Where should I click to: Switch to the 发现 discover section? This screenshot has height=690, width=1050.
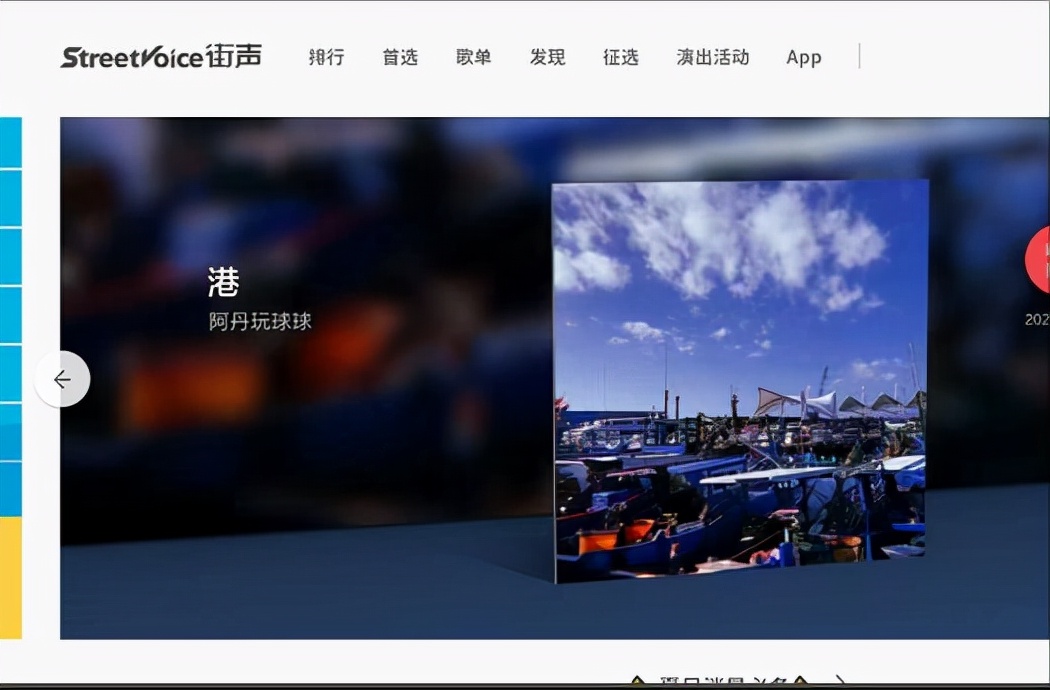click(547, 57)
